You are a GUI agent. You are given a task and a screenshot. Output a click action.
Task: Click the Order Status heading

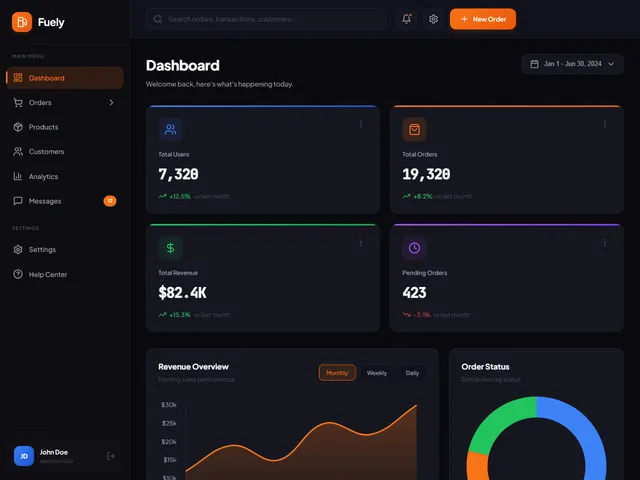(x=485, y=367)
